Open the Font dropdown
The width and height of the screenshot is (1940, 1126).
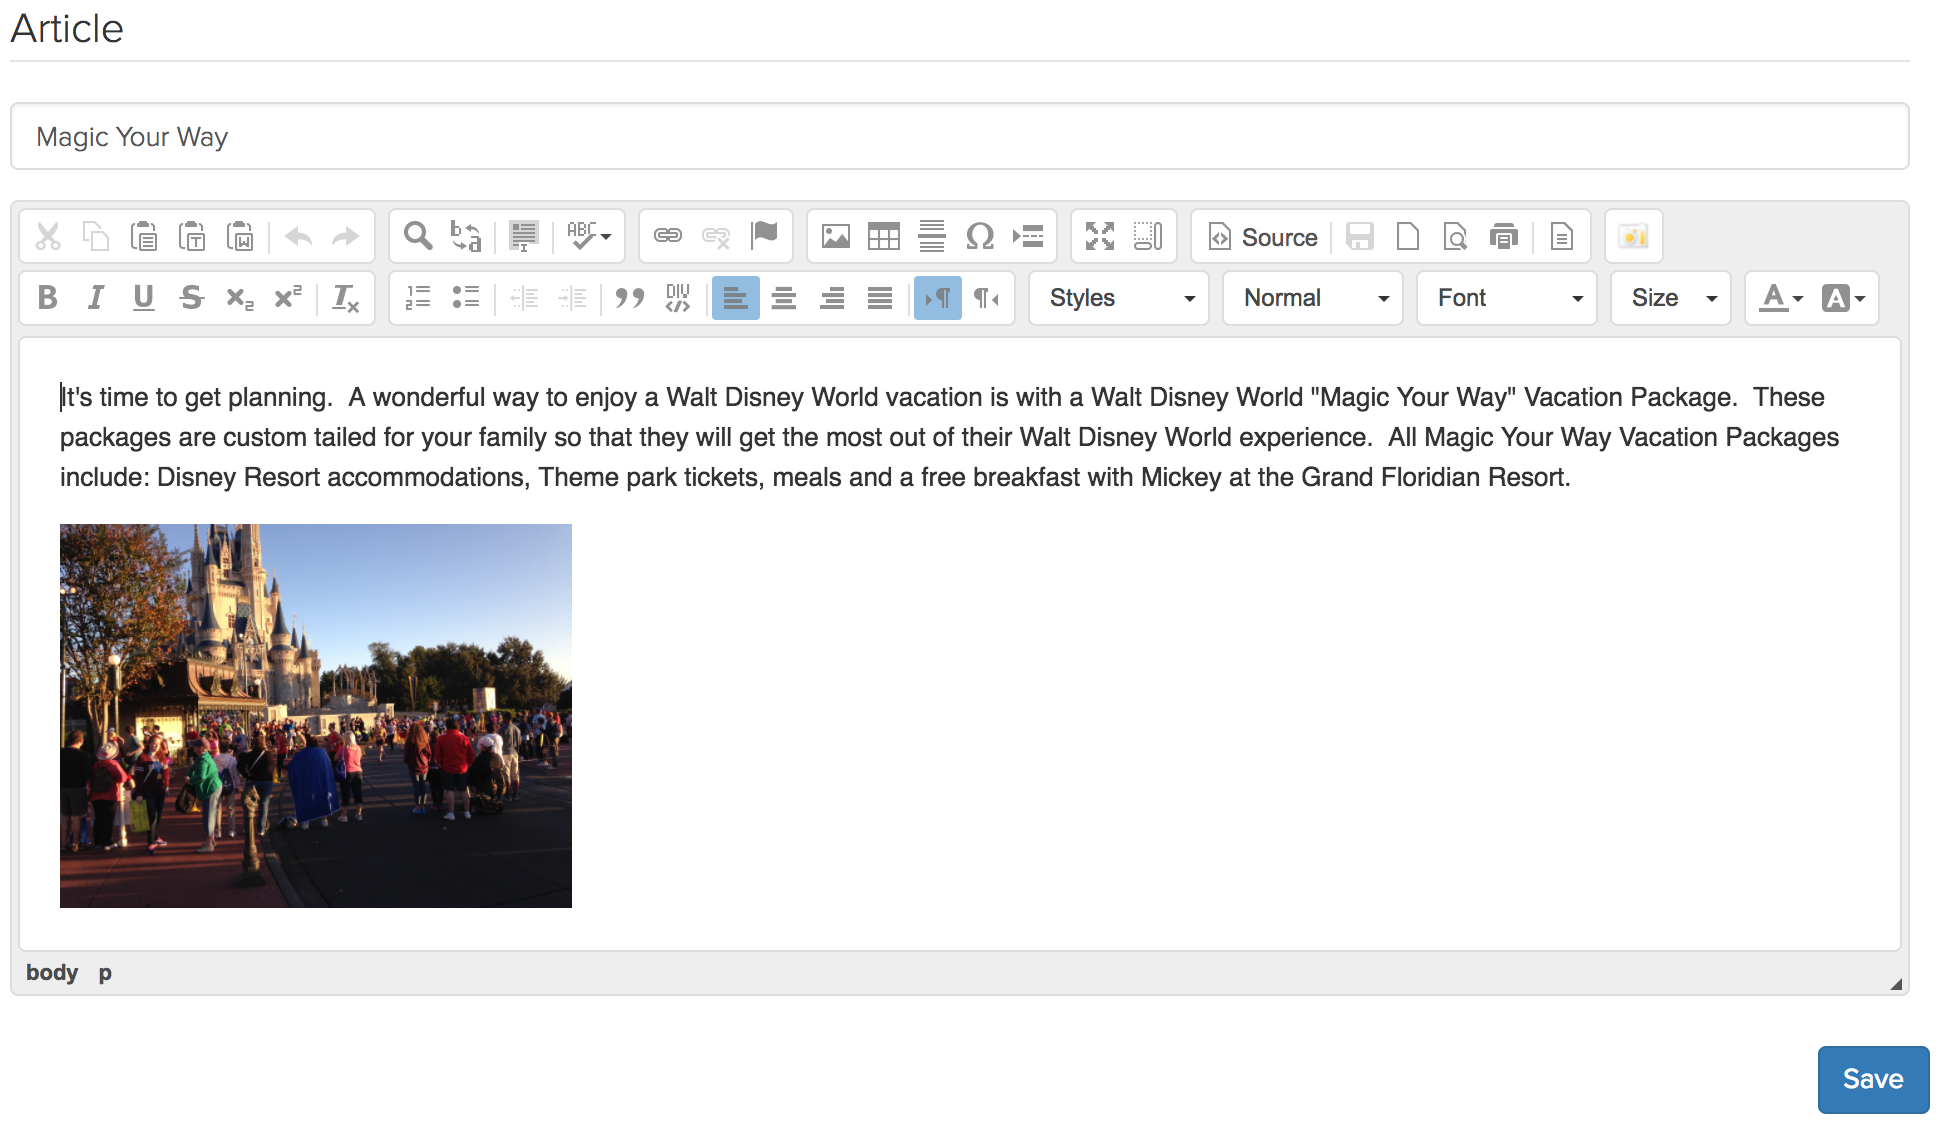pos(1507,298)
